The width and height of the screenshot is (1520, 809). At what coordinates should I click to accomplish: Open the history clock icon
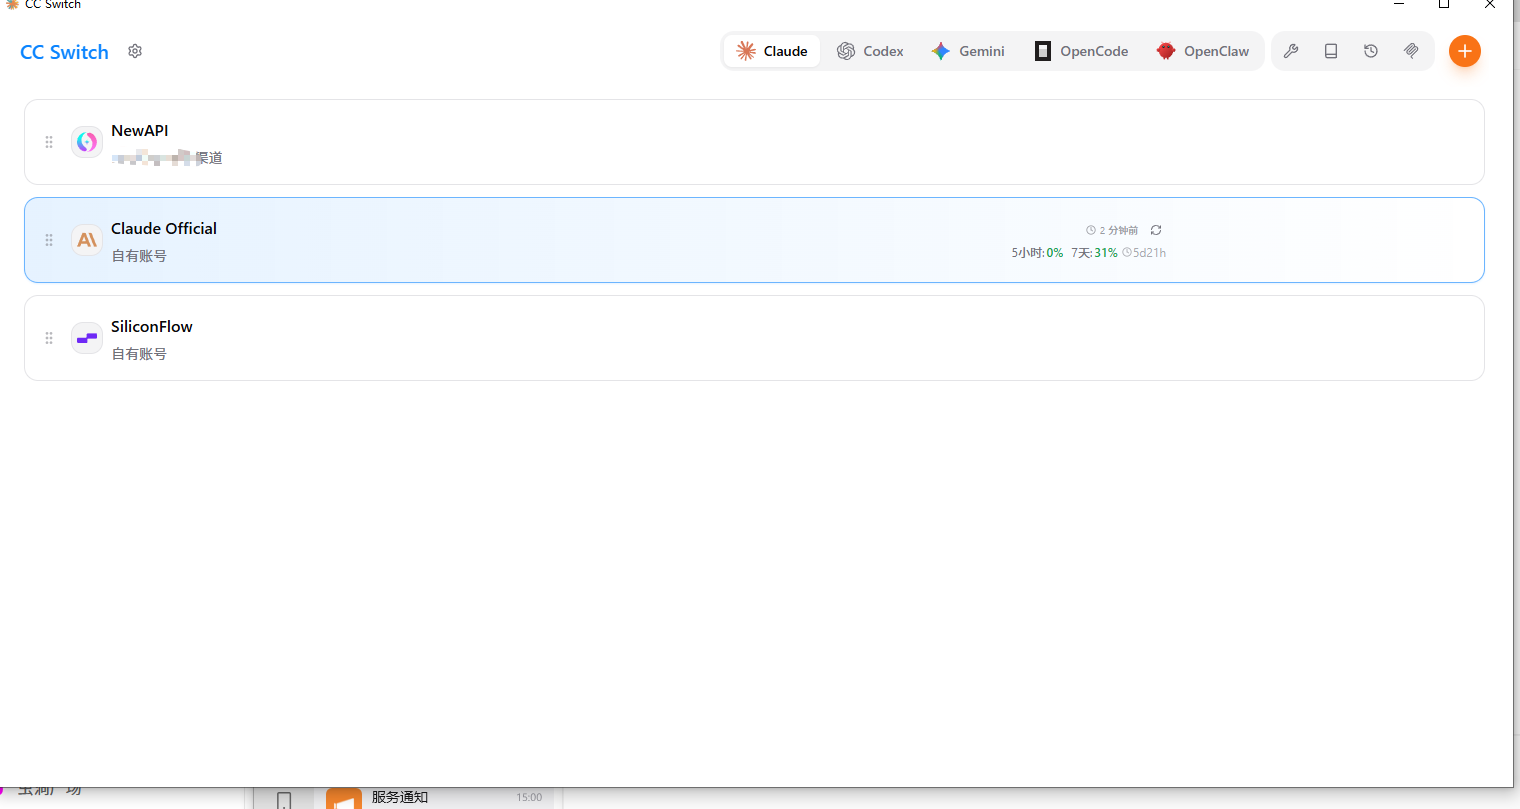tap(1371, 51)
